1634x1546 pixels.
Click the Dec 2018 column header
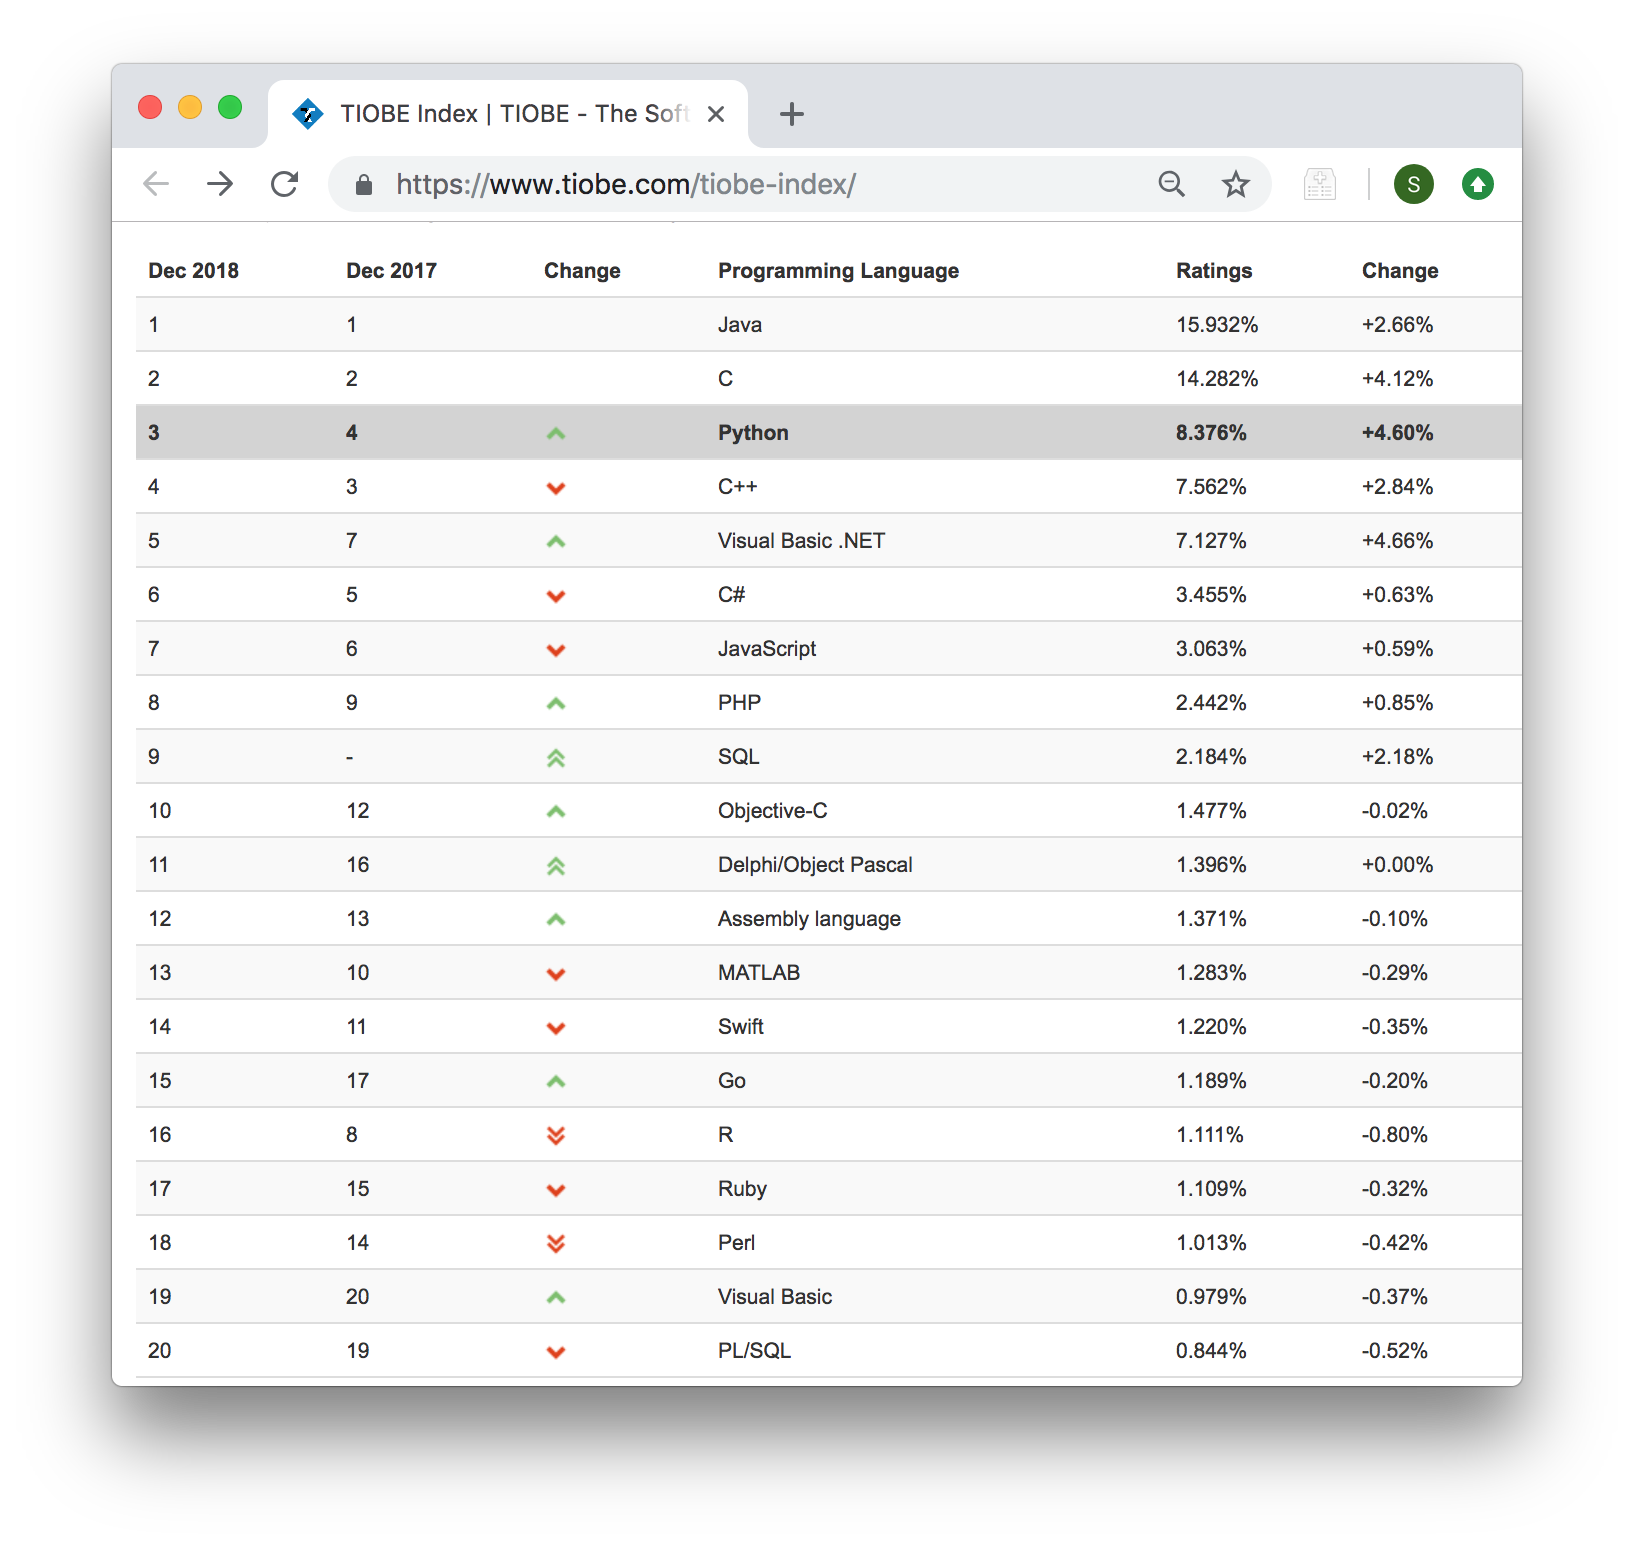pos(193,271)
